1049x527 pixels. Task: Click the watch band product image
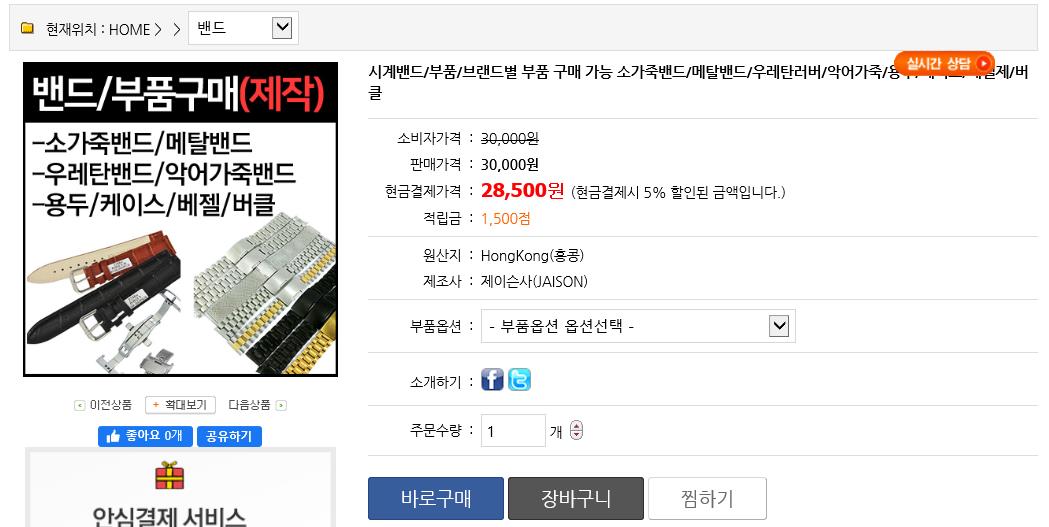click(x=181, y=219)
